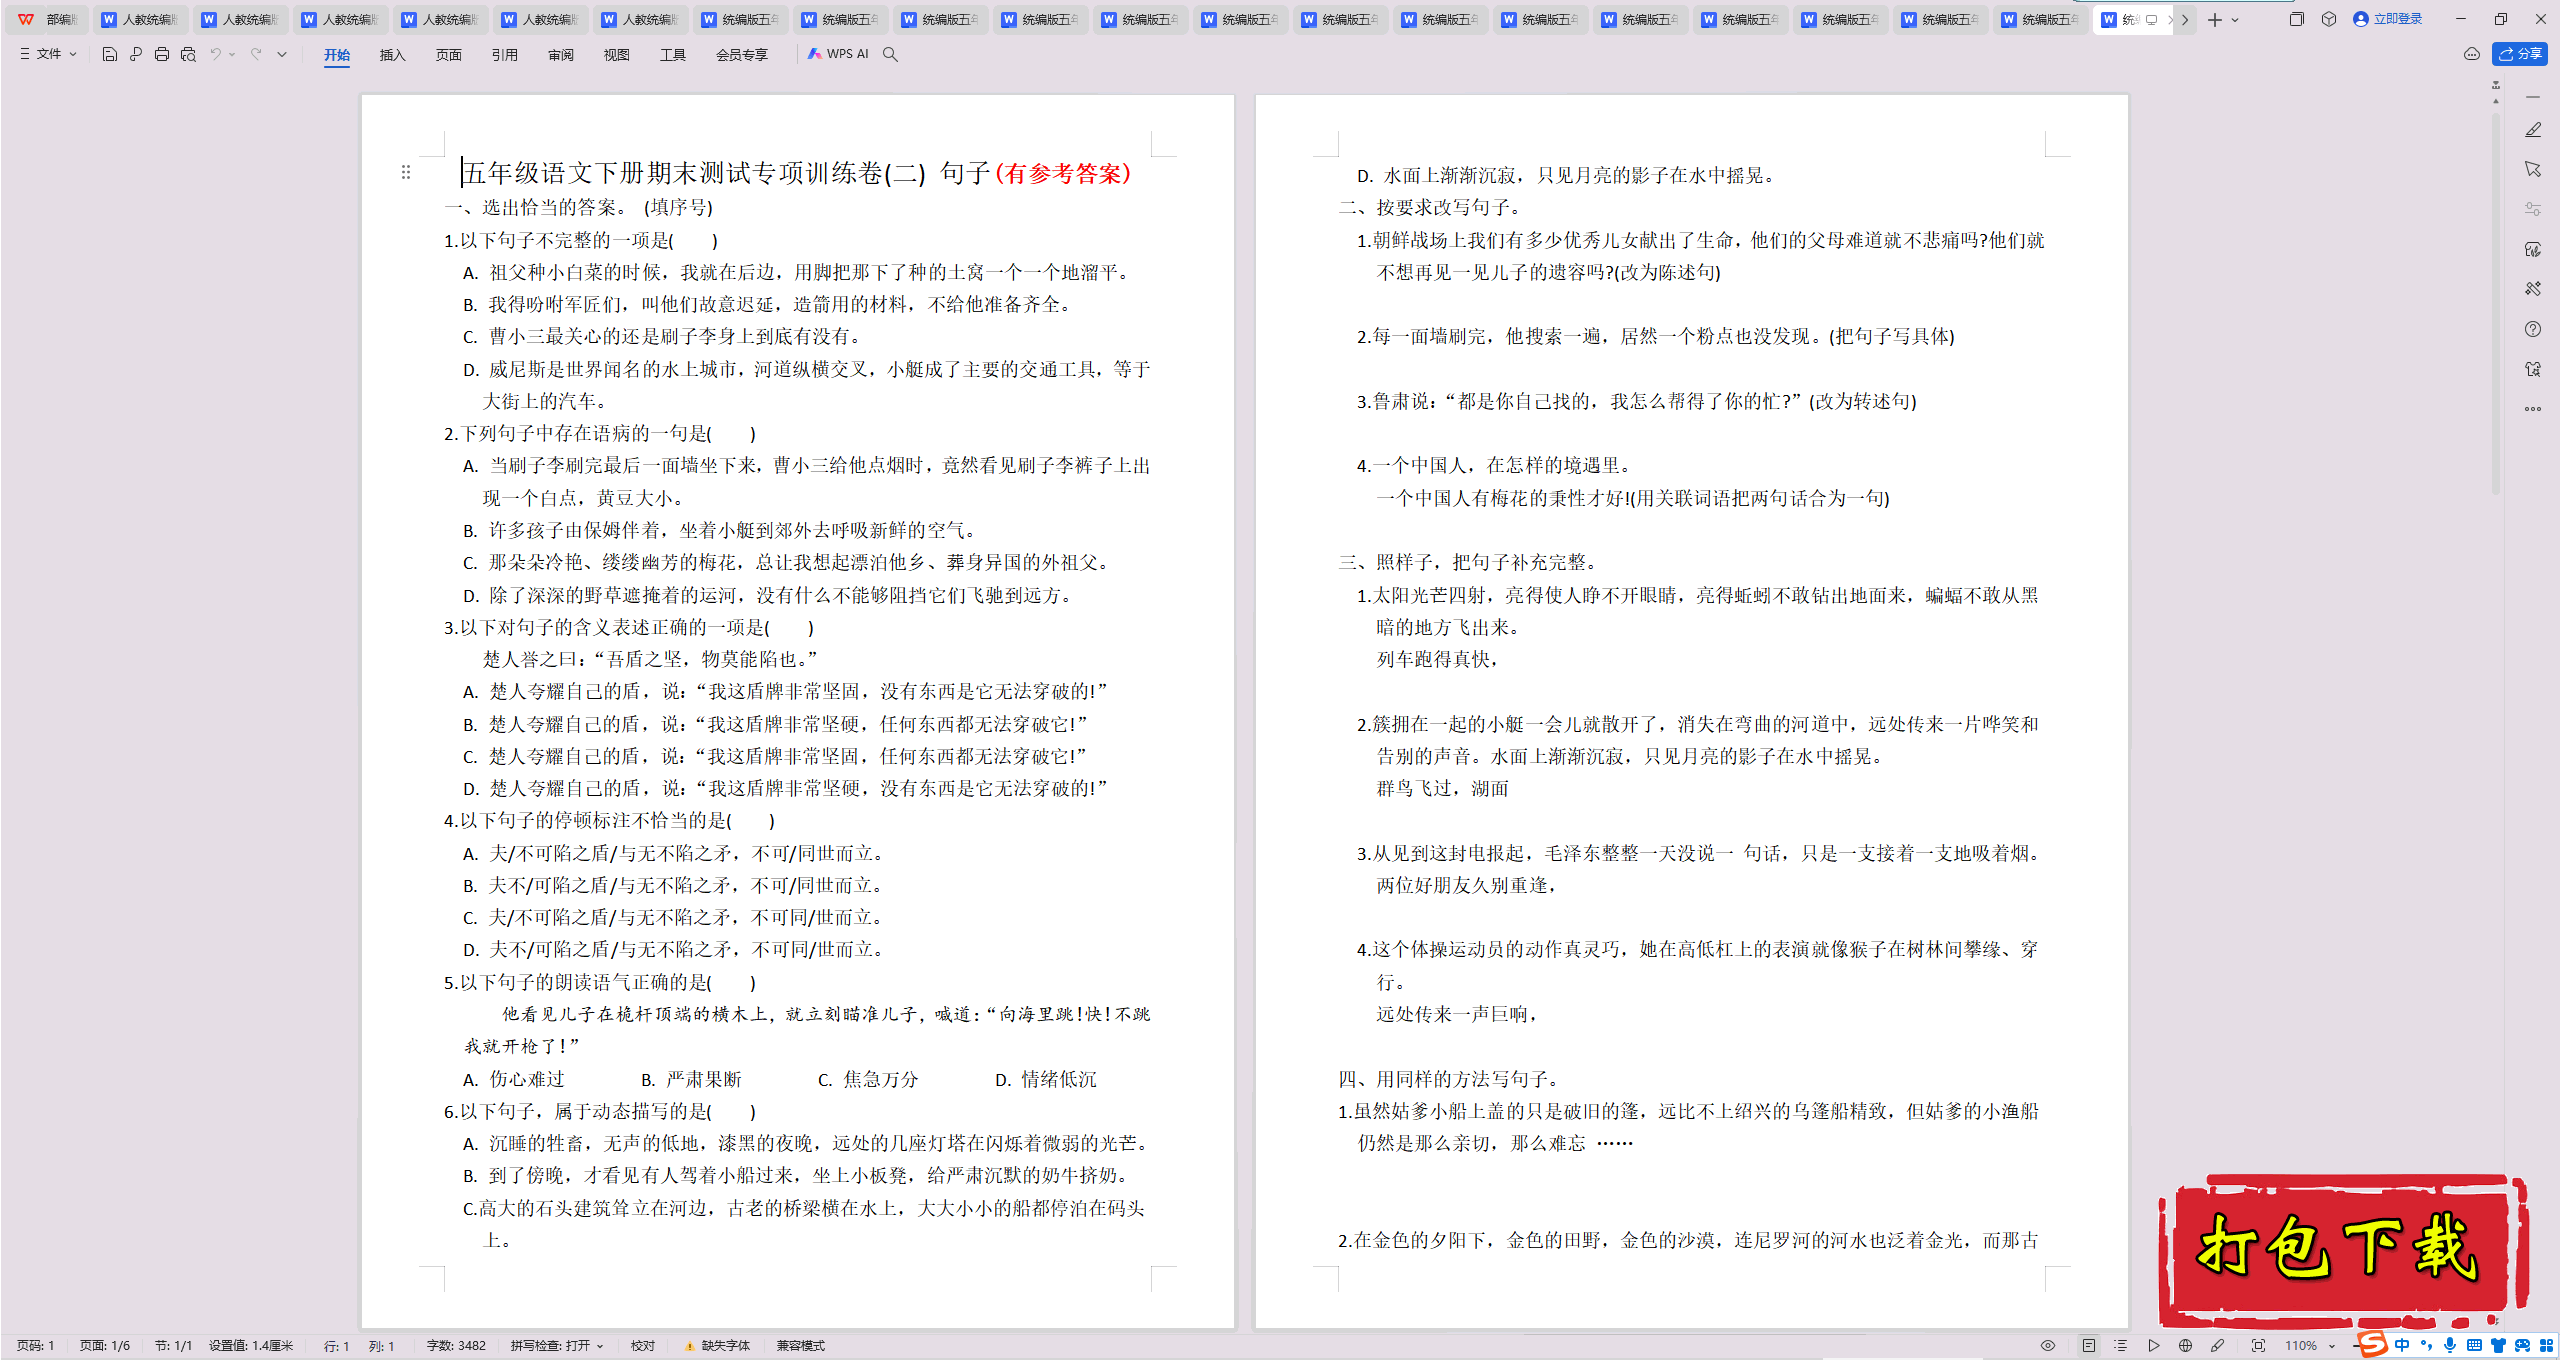Open the 视图 ribbon tab
Screen dimensions: 2560x1360
(617, 55)
